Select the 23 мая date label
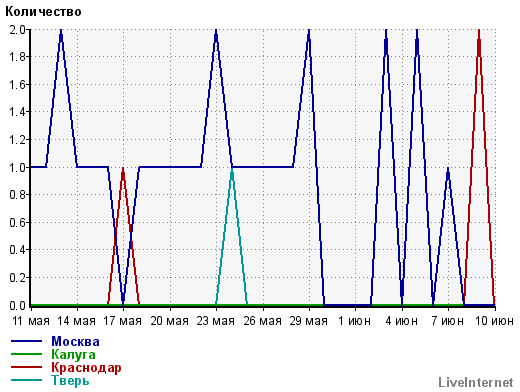Screen dimensions: 520x392 (216, 321)
